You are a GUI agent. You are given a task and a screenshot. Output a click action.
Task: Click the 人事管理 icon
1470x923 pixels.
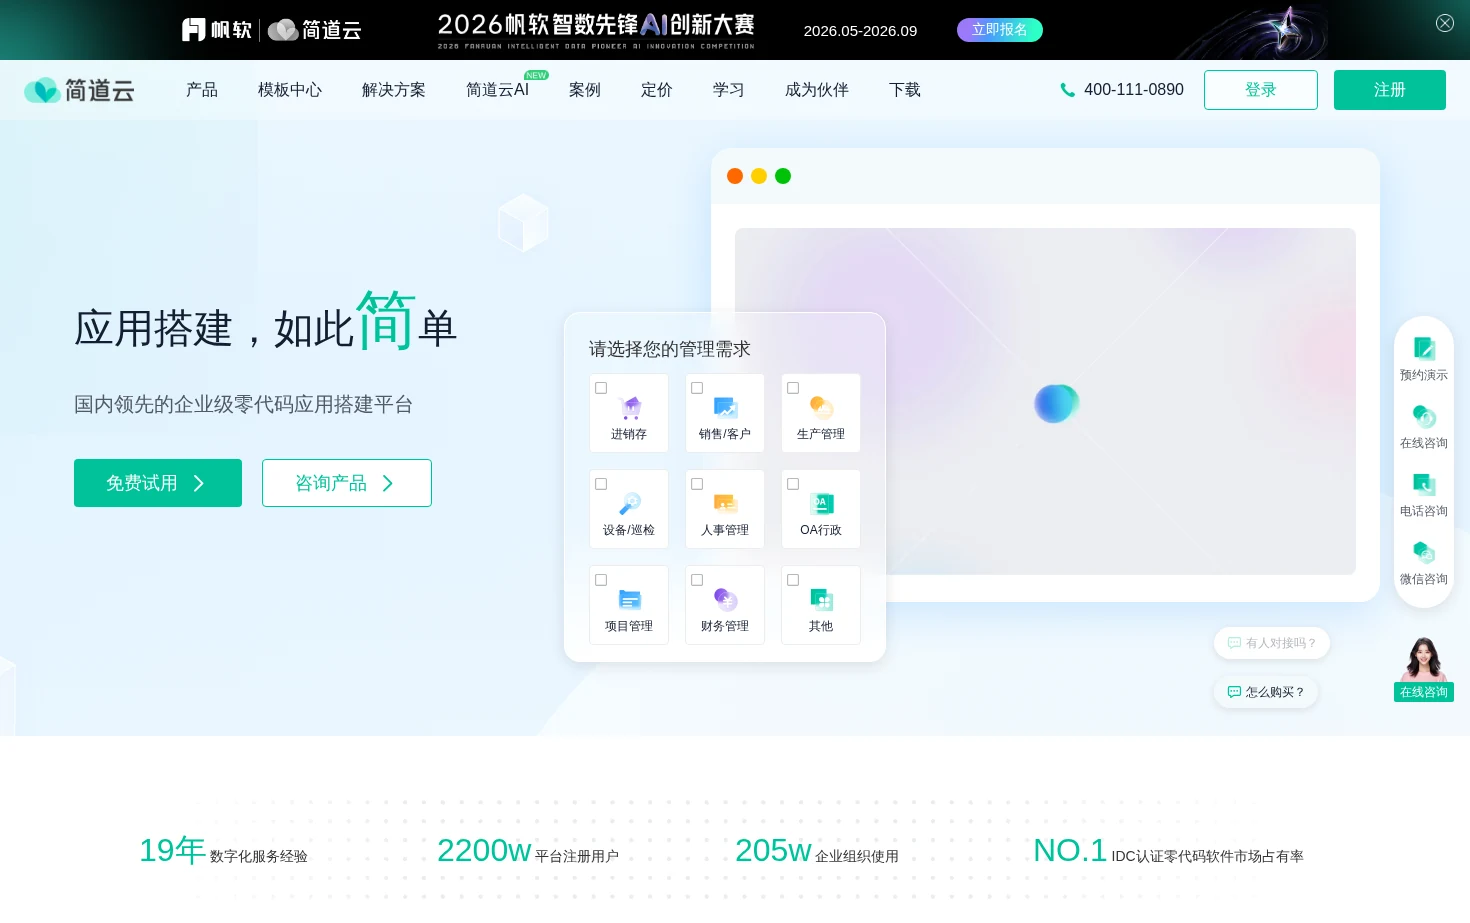click(725, 503)
